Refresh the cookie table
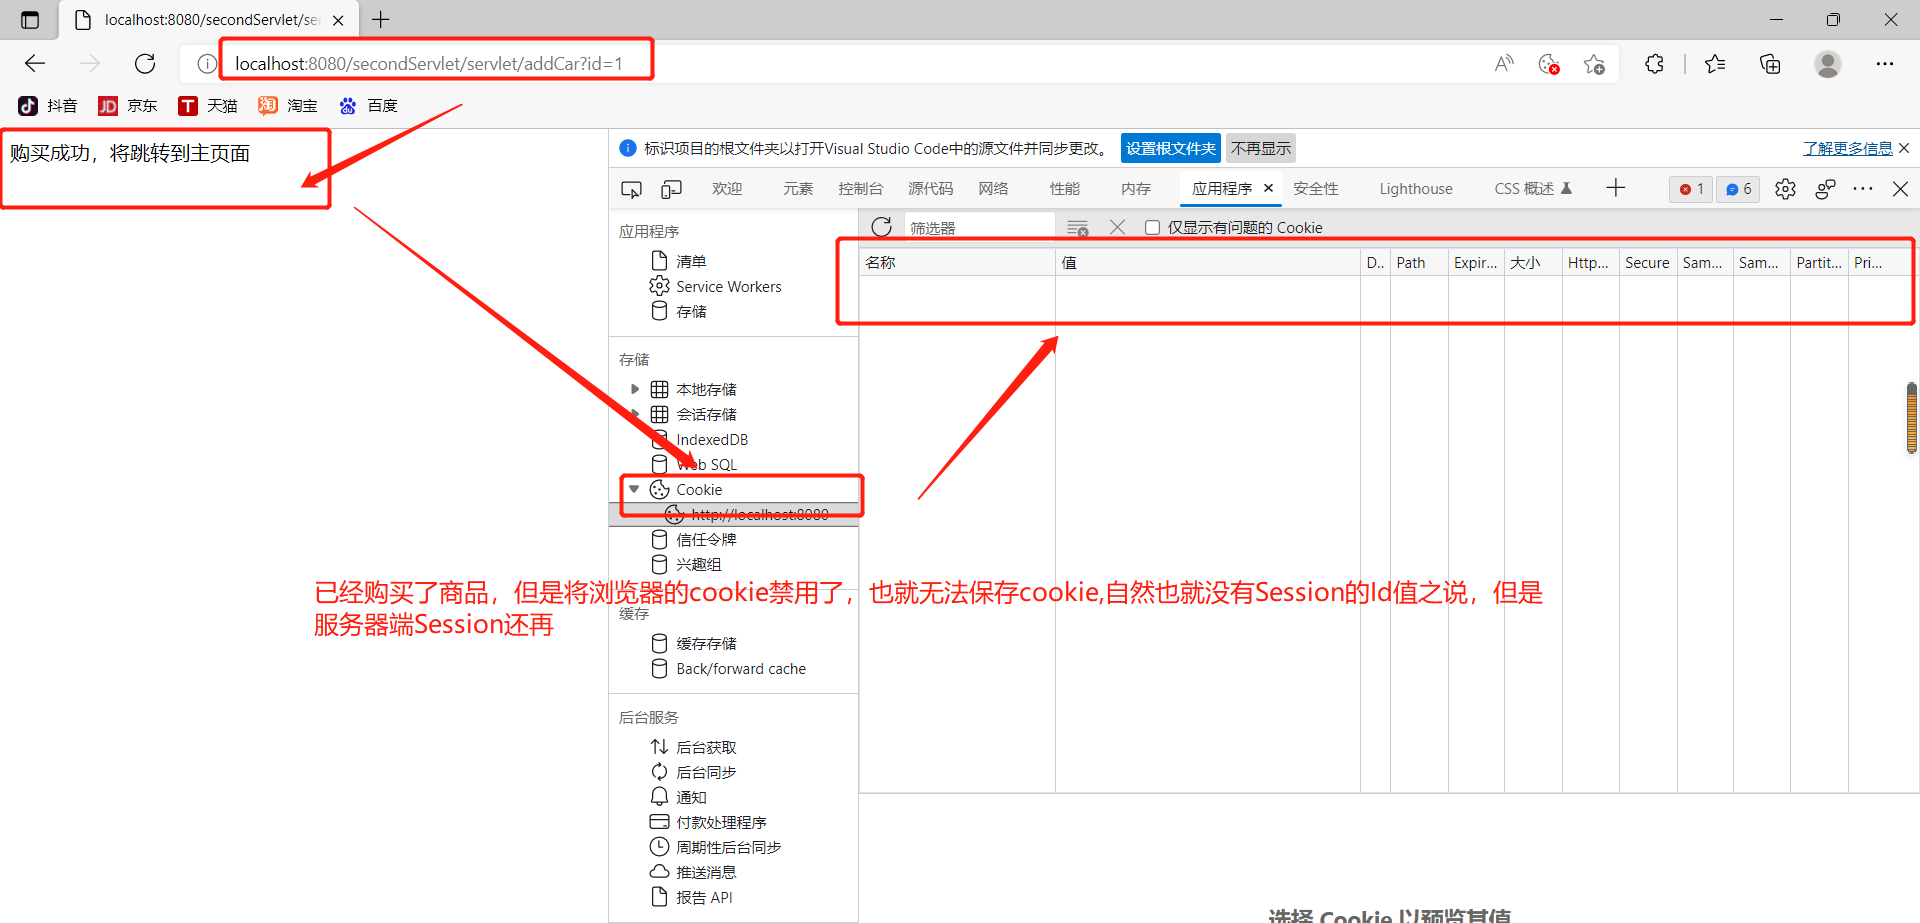 (881, 227)
